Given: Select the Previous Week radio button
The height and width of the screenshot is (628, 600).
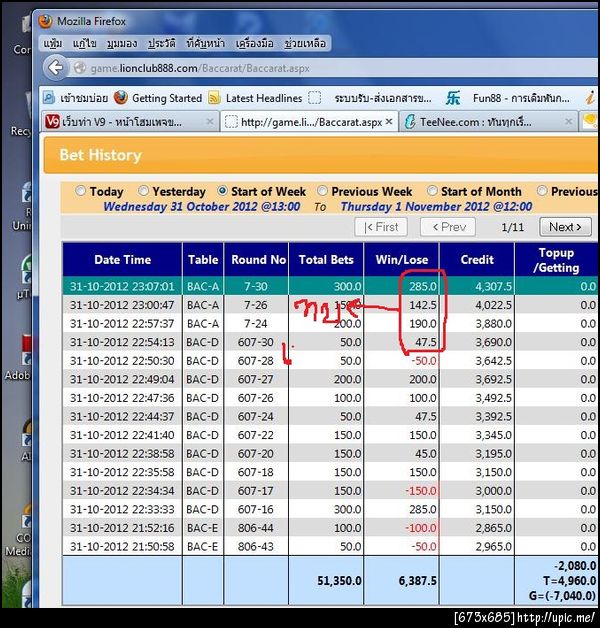Looking at the screenshot, I should pos(322,191).
